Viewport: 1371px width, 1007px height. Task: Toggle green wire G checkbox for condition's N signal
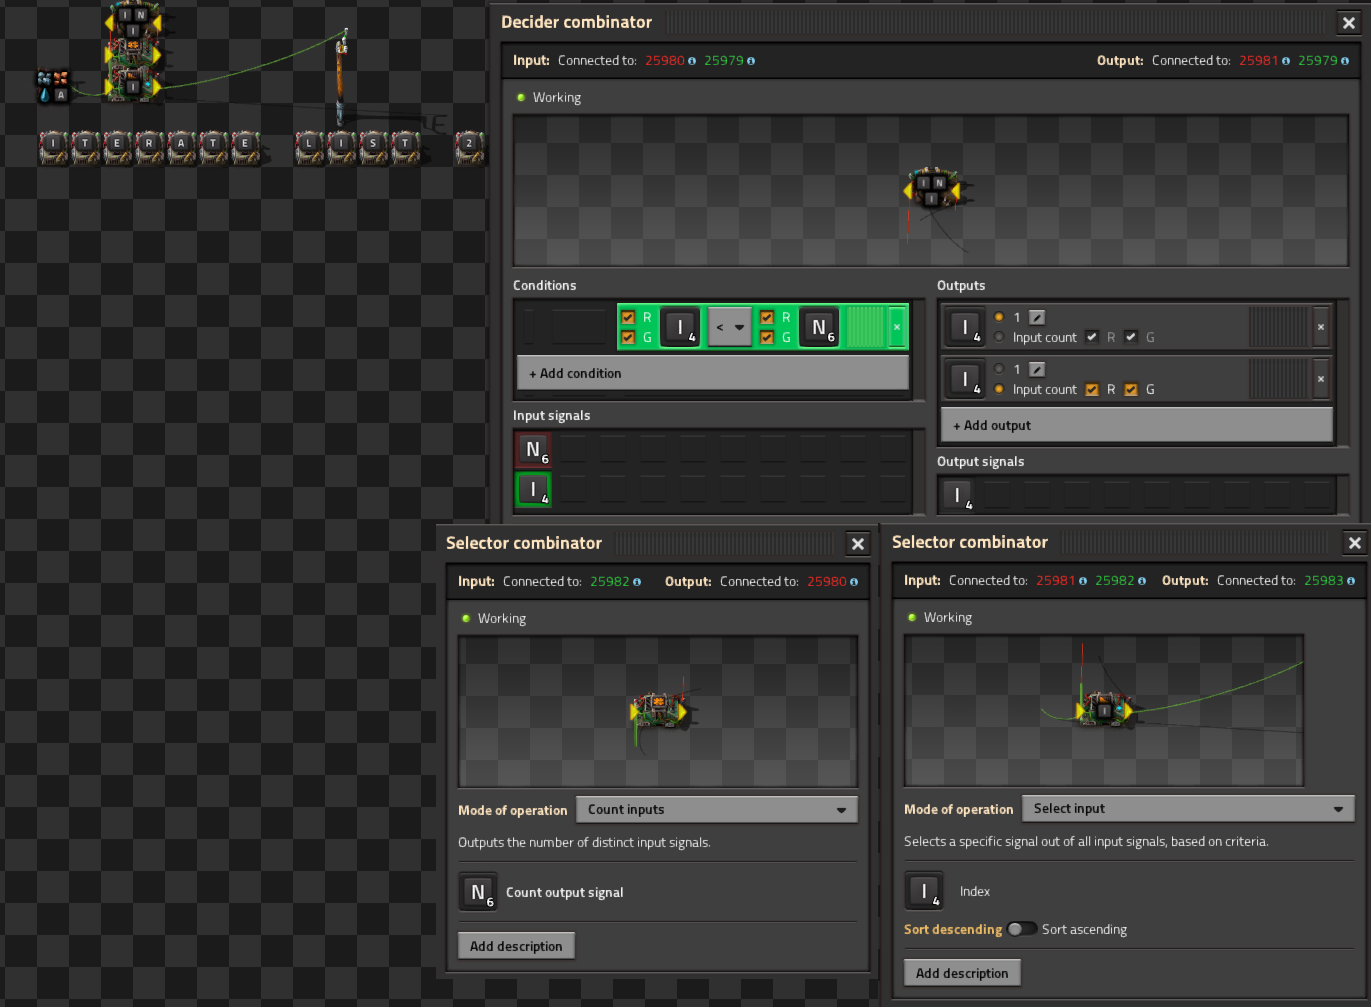pos(767,337)
